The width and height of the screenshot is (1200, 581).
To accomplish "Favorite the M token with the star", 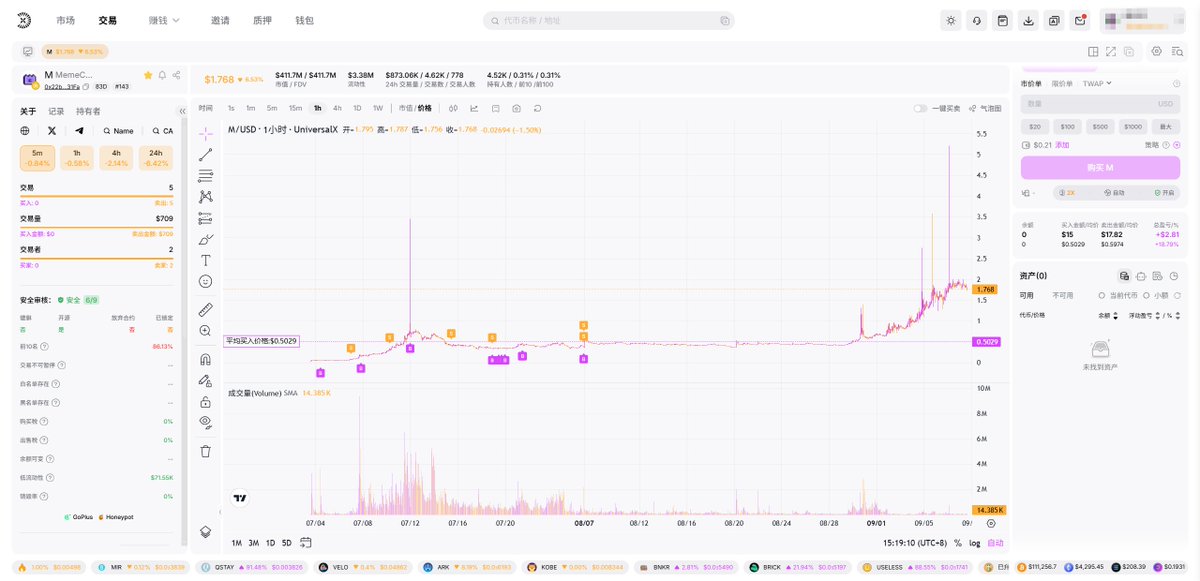I will point(148,75).
